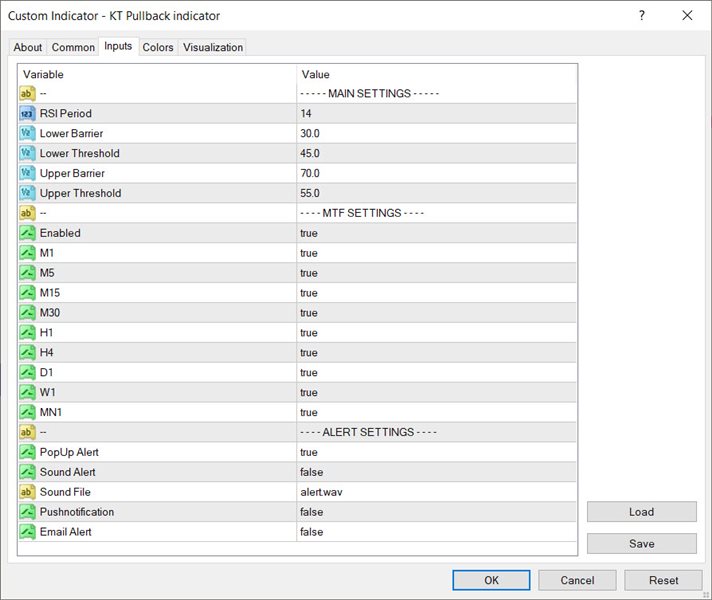Click the Reset button

[663, 580]
